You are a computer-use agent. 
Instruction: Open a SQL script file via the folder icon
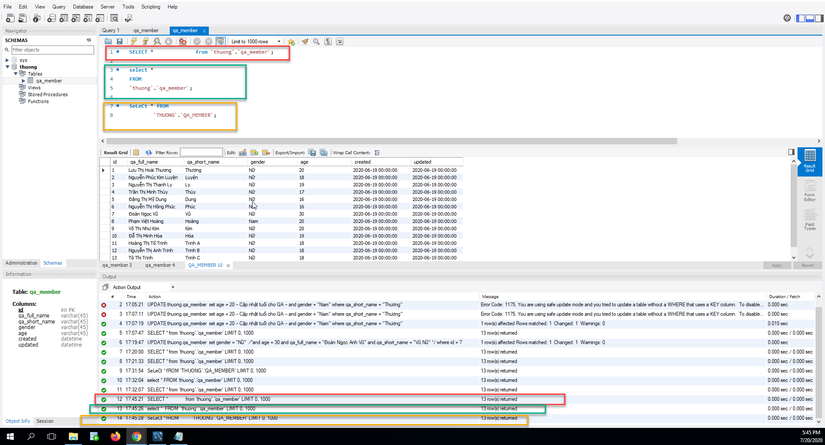108,42
